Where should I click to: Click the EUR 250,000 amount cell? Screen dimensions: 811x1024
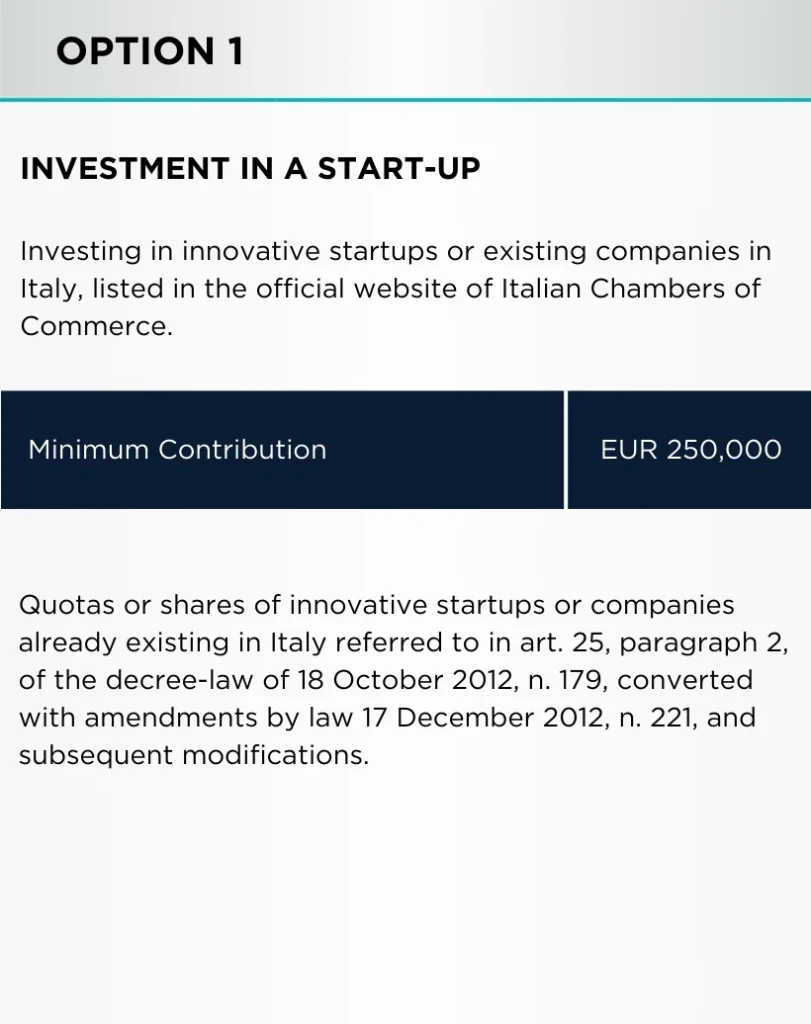690,449
